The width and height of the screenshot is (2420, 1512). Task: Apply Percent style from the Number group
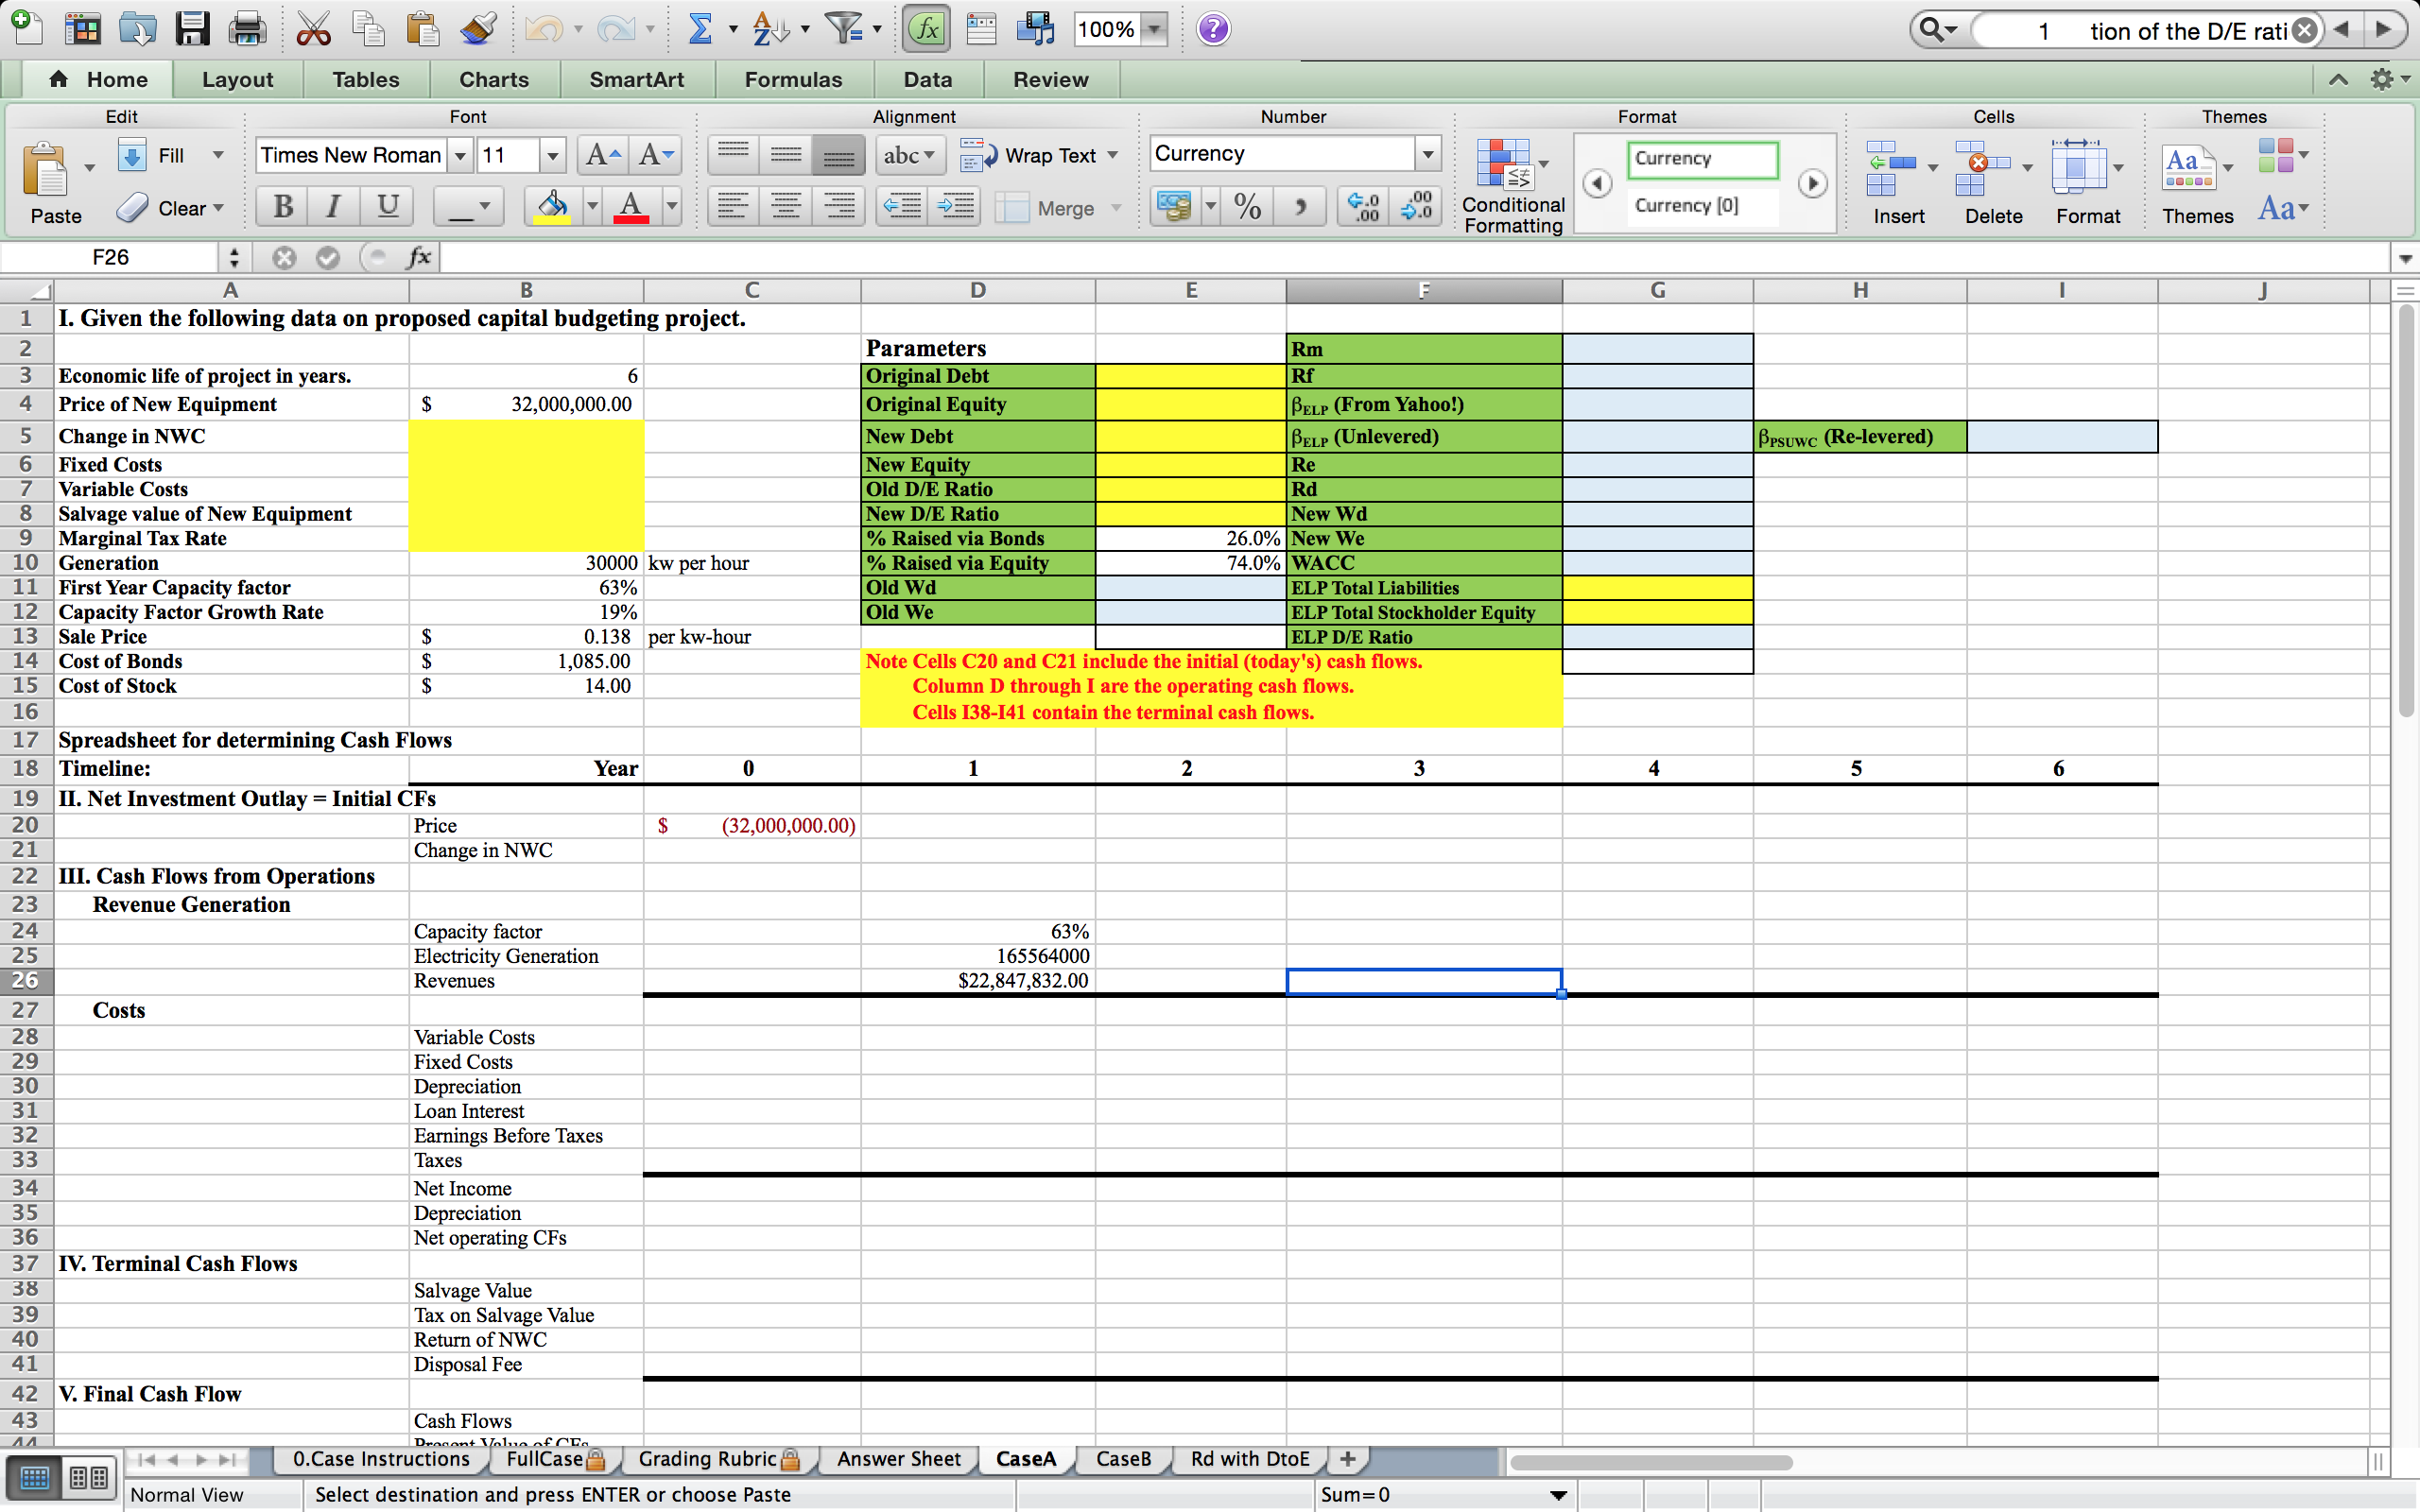[1246, 207]
